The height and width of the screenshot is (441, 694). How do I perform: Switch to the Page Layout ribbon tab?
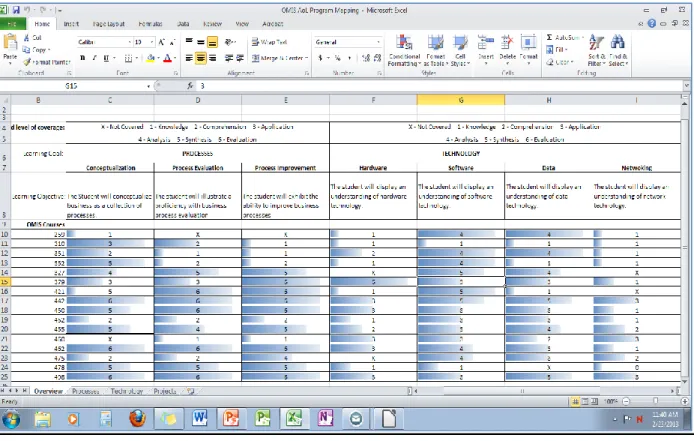[108, 24]
